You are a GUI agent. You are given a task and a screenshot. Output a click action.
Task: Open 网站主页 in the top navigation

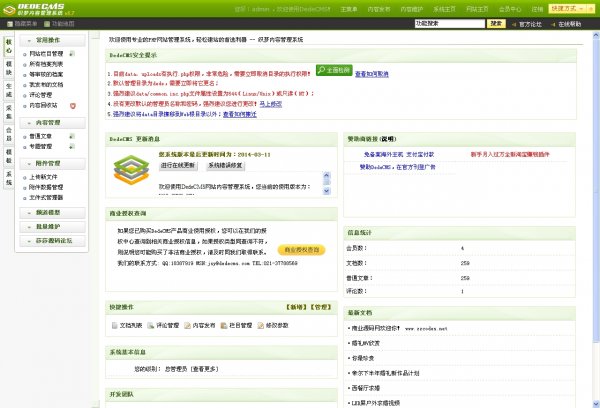pyautogui.click(x=477, y=9)
